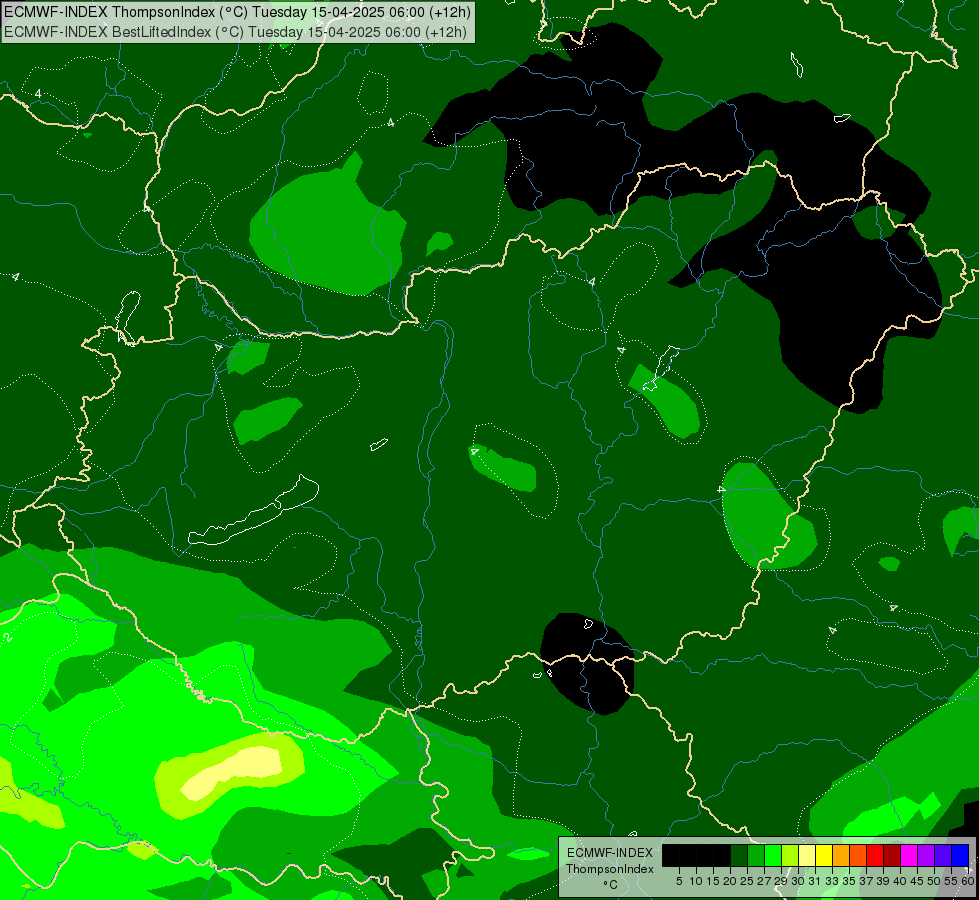Click legend scale value 50
Viewport: 979px width, 900px height.
pyautogui.click(x=934, y=881)
